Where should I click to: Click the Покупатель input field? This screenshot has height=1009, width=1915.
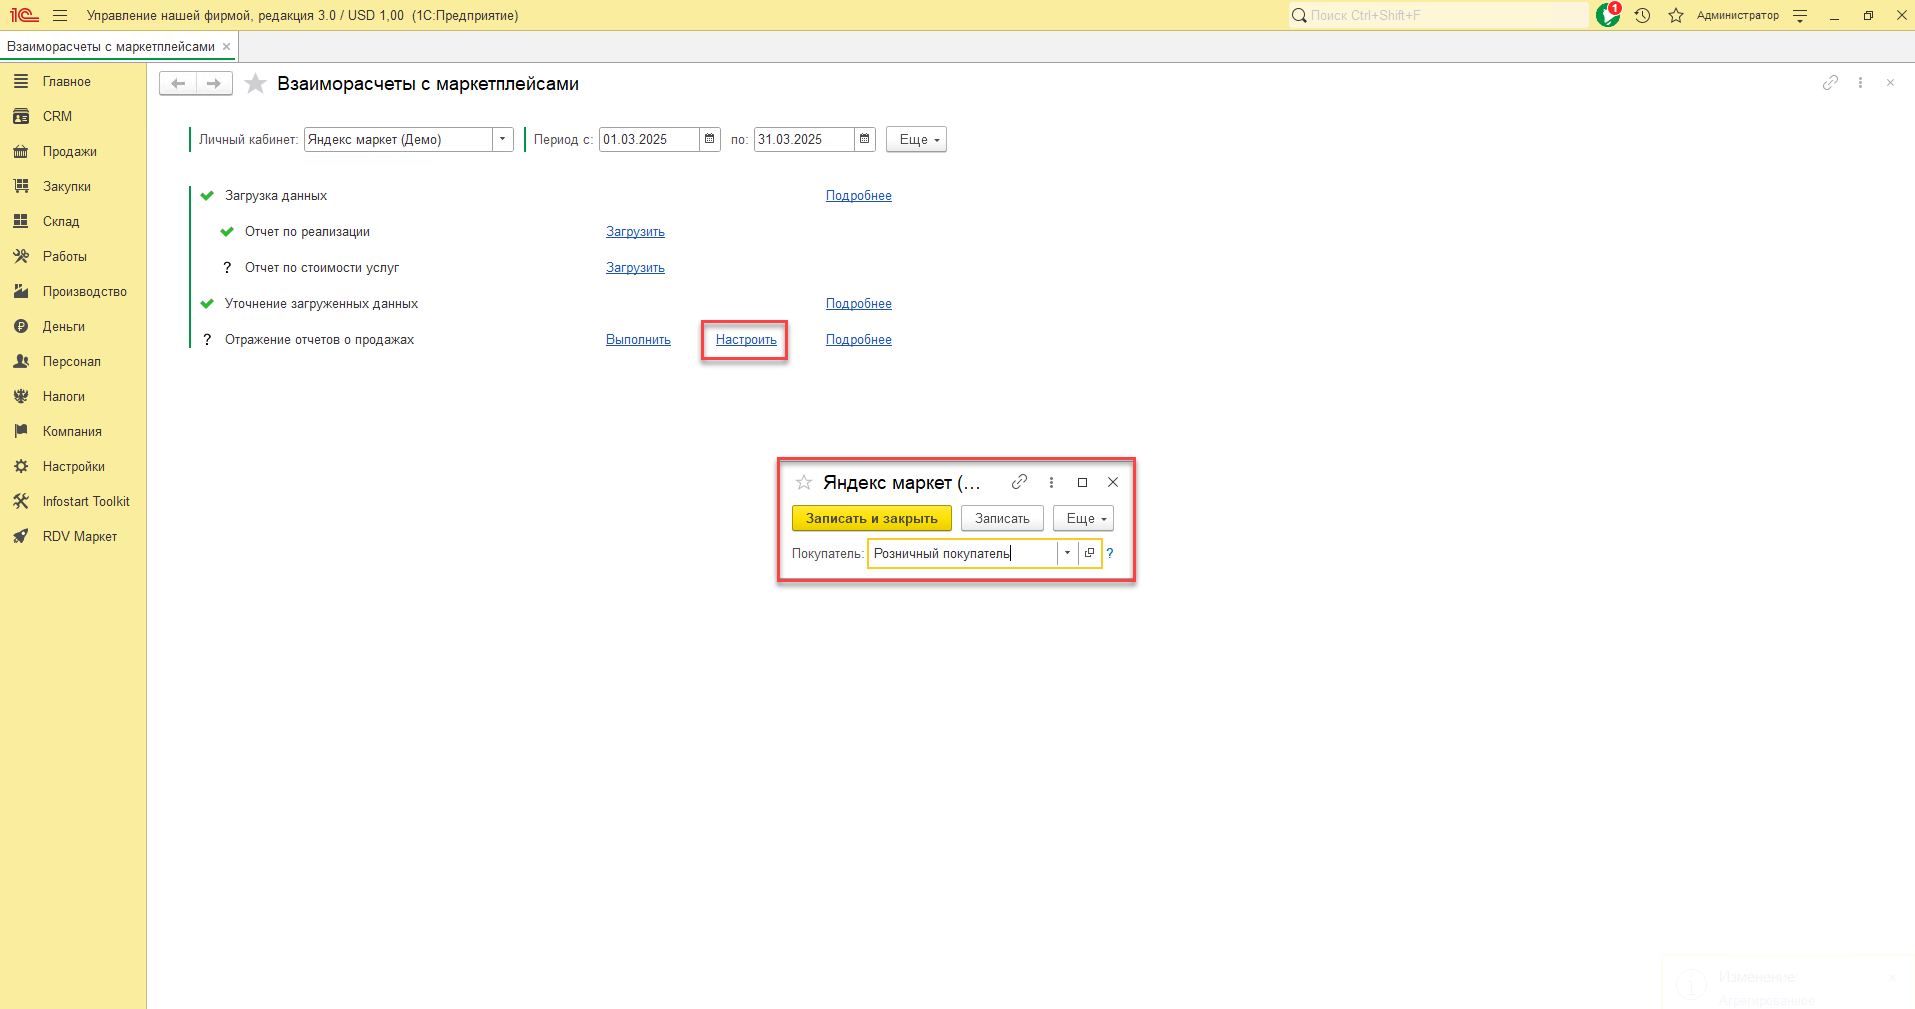[962, 553]
